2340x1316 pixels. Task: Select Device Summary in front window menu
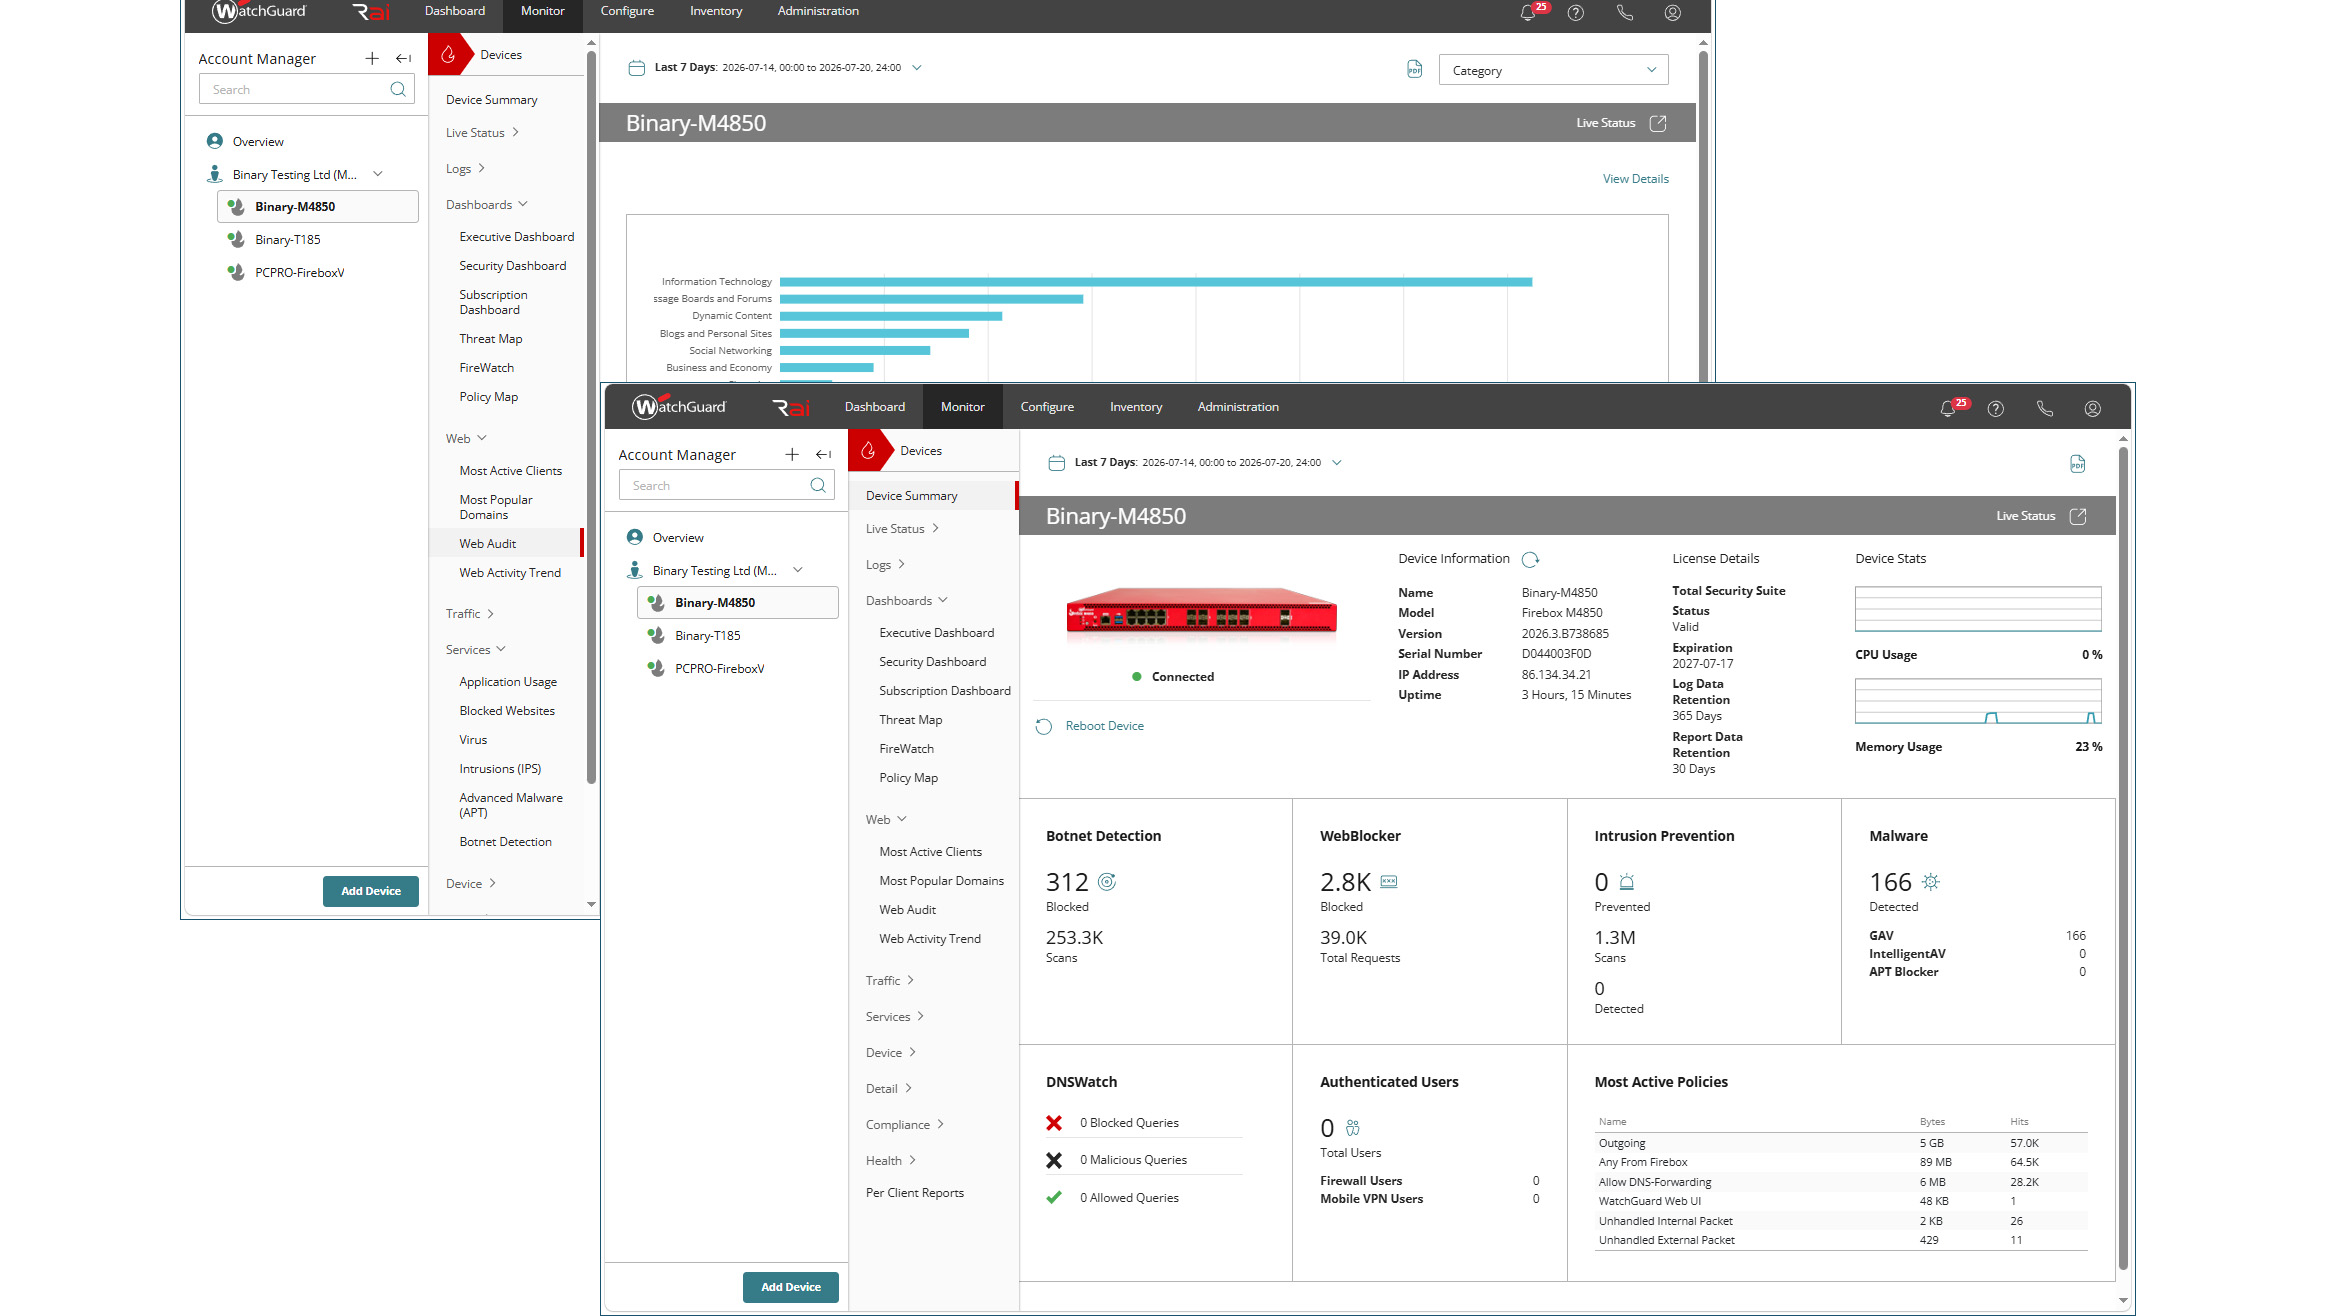pos(934,496)
